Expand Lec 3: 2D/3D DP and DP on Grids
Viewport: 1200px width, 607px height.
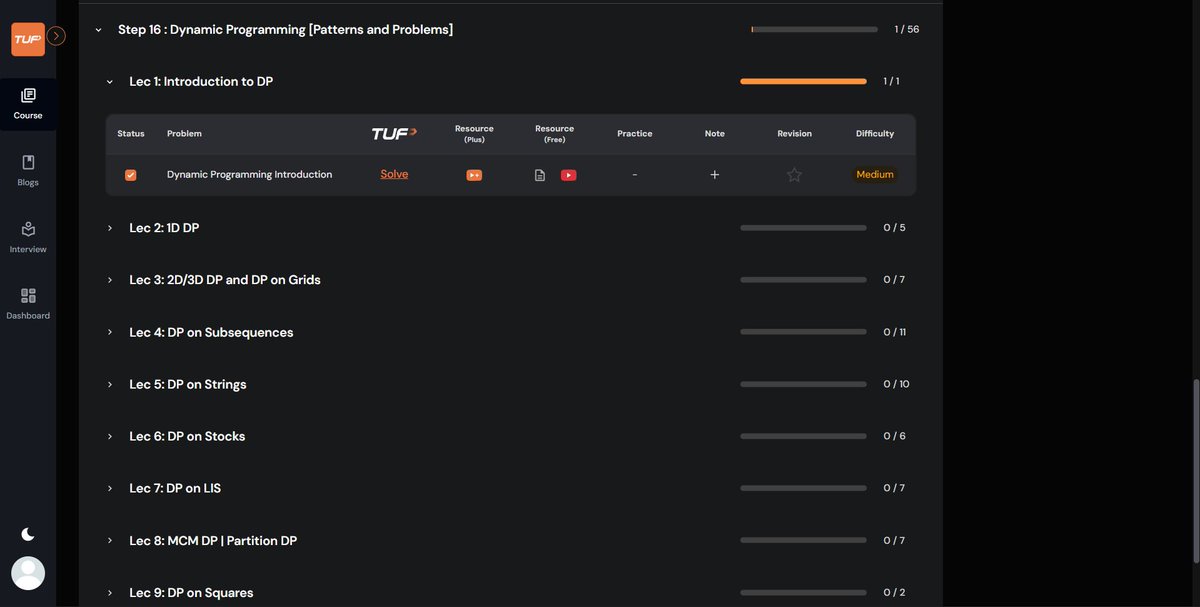110,280
